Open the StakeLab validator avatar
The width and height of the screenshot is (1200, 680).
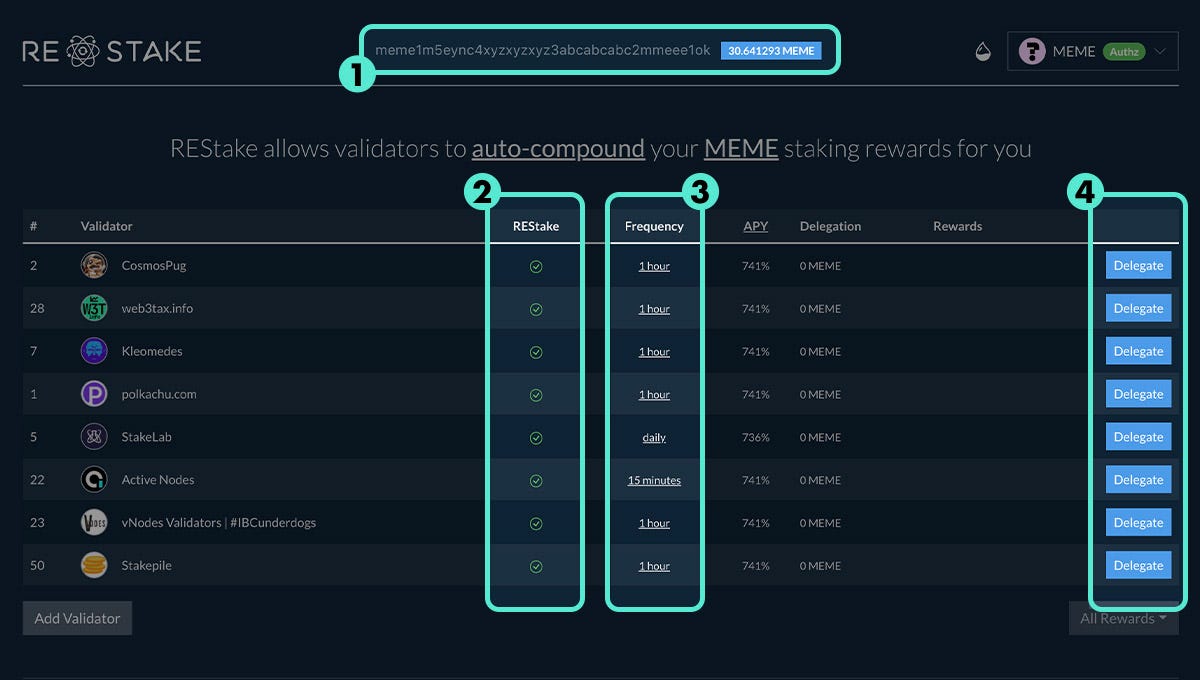click(x=94, y=437)
